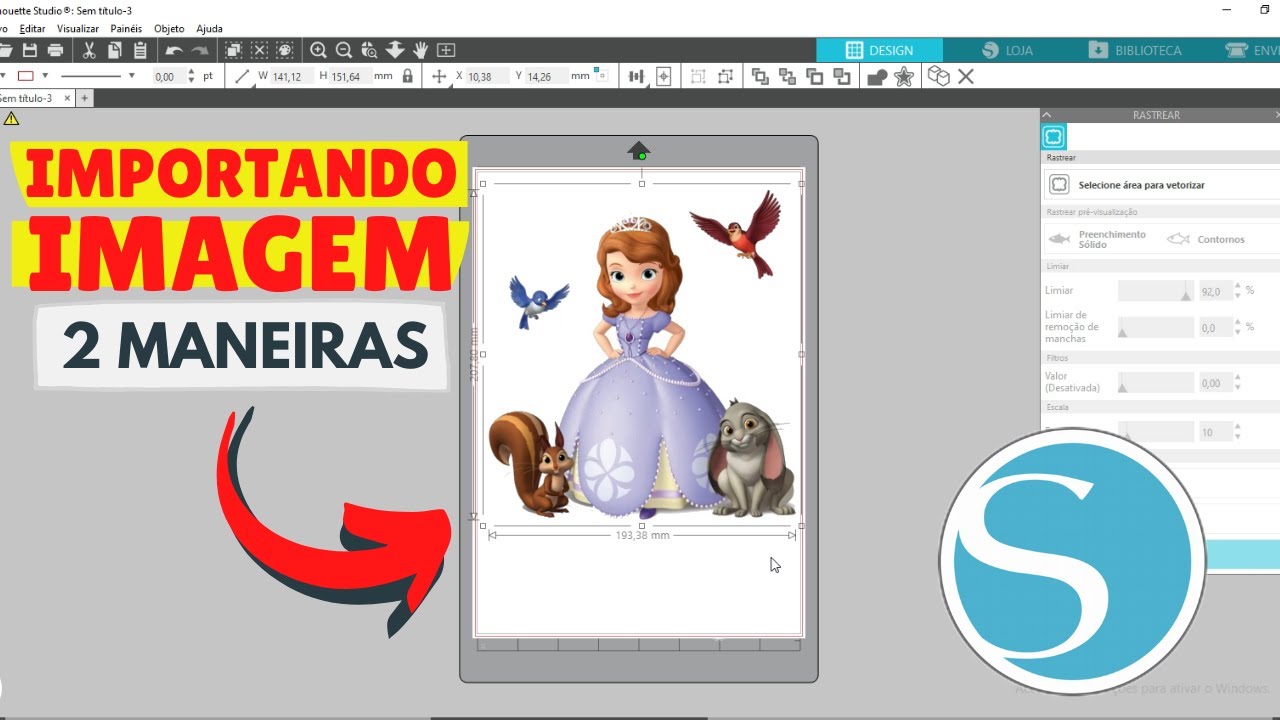
Task: Open the line color dropdown arrow
Action: [43, 76]
